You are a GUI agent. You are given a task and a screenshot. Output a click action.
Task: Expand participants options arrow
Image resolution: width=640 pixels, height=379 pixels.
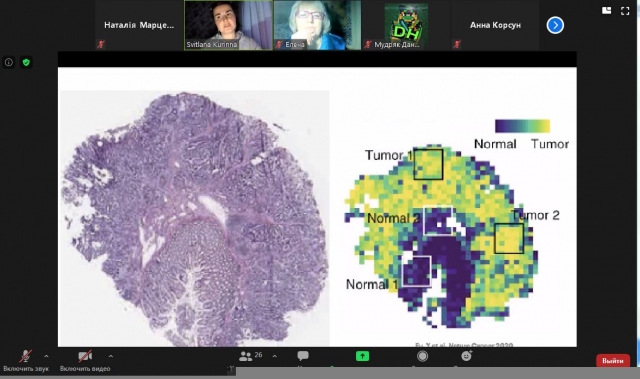tap(275, 356)
